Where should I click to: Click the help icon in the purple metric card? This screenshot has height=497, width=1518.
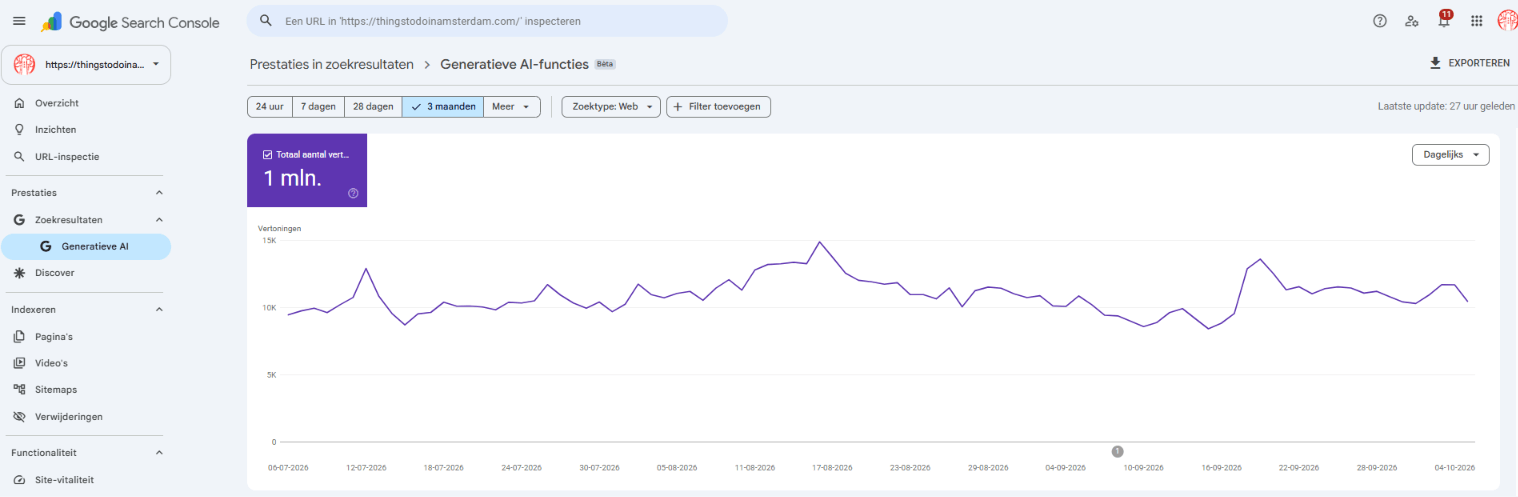point(353,193)
